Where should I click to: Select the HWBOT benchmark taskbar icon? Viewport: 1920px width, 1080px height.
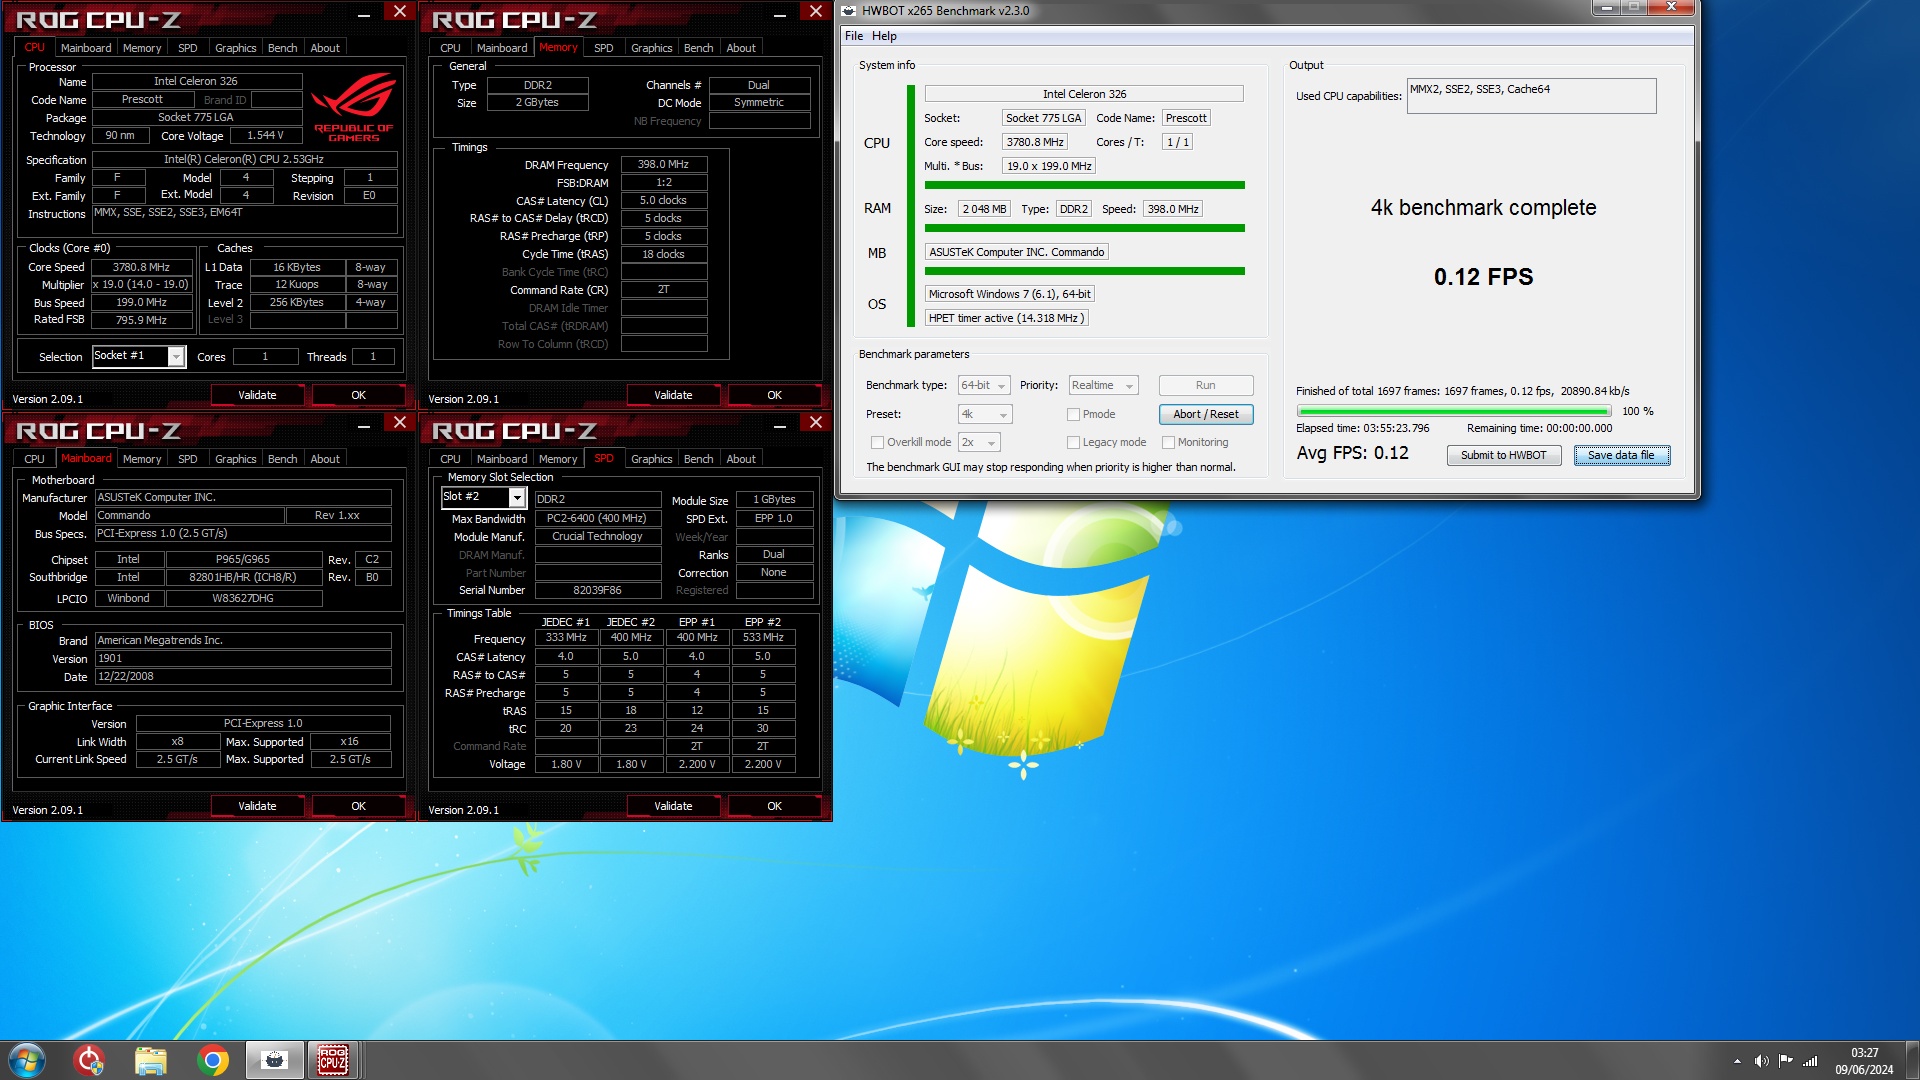(273, 1060)
